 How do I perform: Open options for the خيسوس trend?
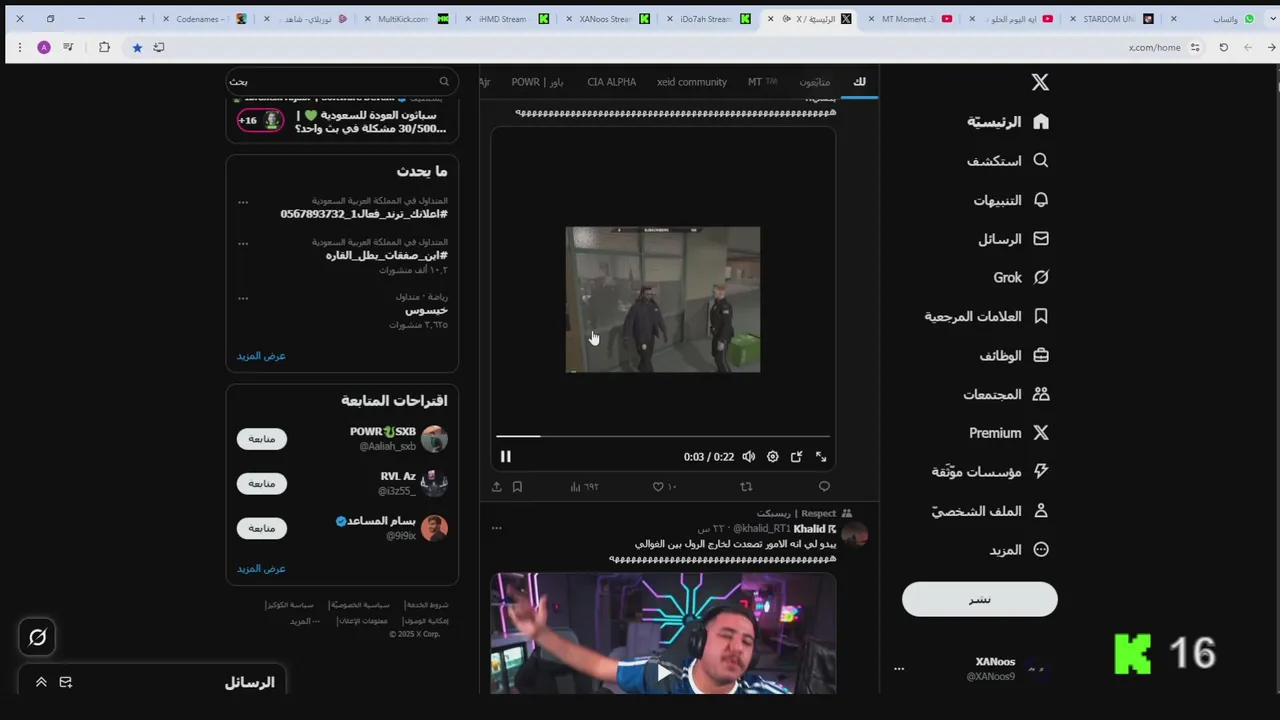(x=243, y=298)
